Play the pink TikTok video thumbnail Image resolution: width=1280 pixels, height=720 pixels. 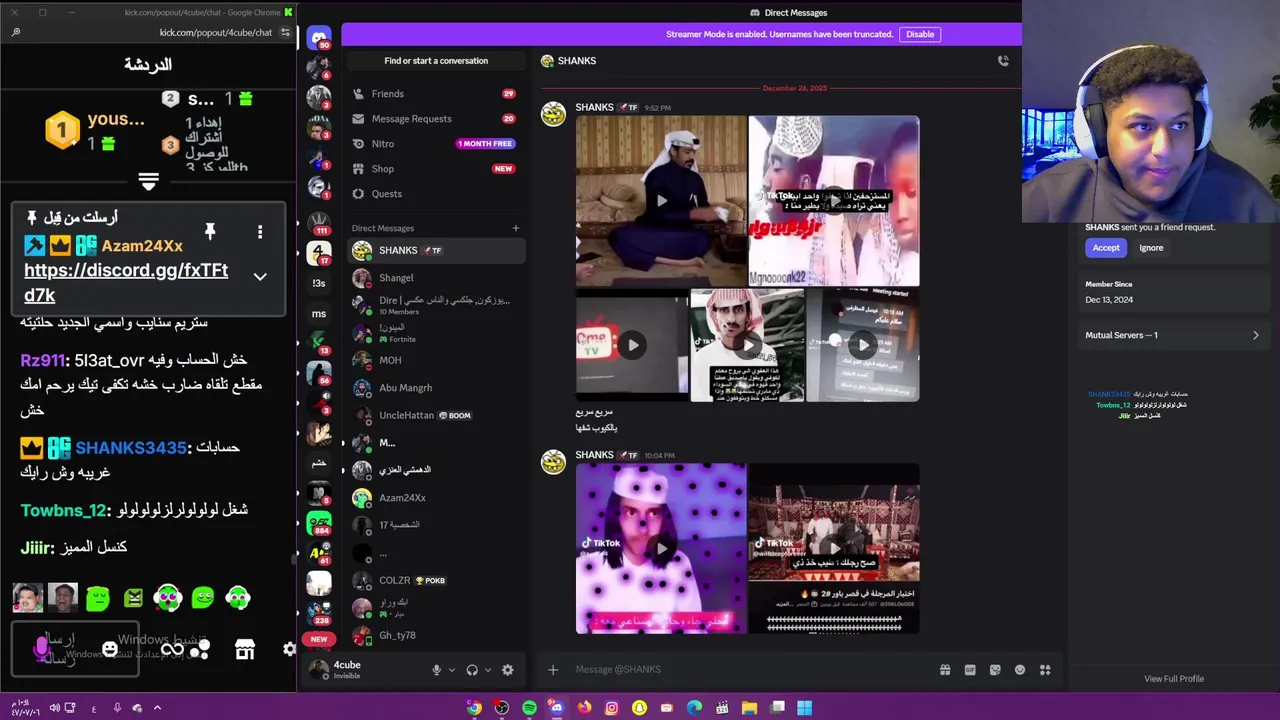point(661,548)
